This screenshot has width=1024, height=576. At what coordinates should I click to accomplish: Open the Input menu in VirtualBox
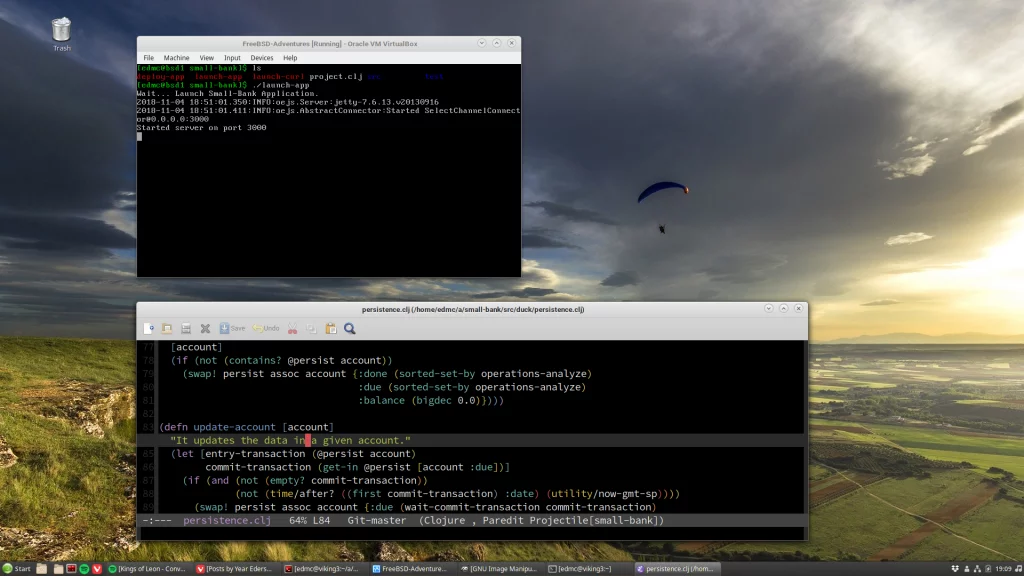click(x=232, y=58)
